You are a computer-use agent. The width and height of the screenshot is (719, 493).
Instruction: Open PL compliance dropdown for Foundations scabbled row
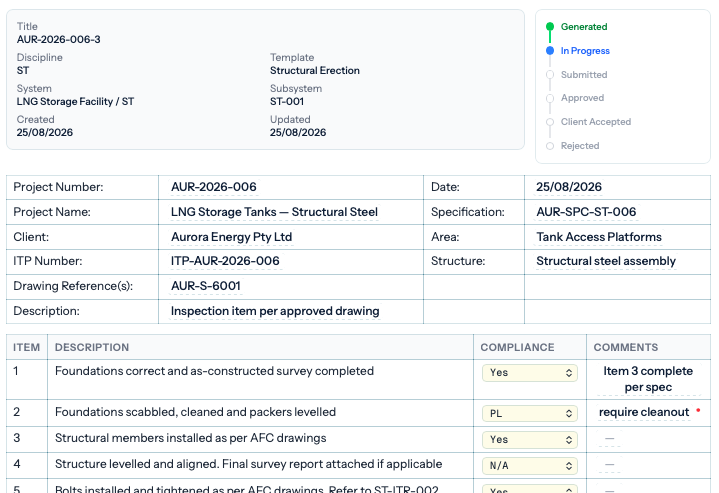pos(530,414)
